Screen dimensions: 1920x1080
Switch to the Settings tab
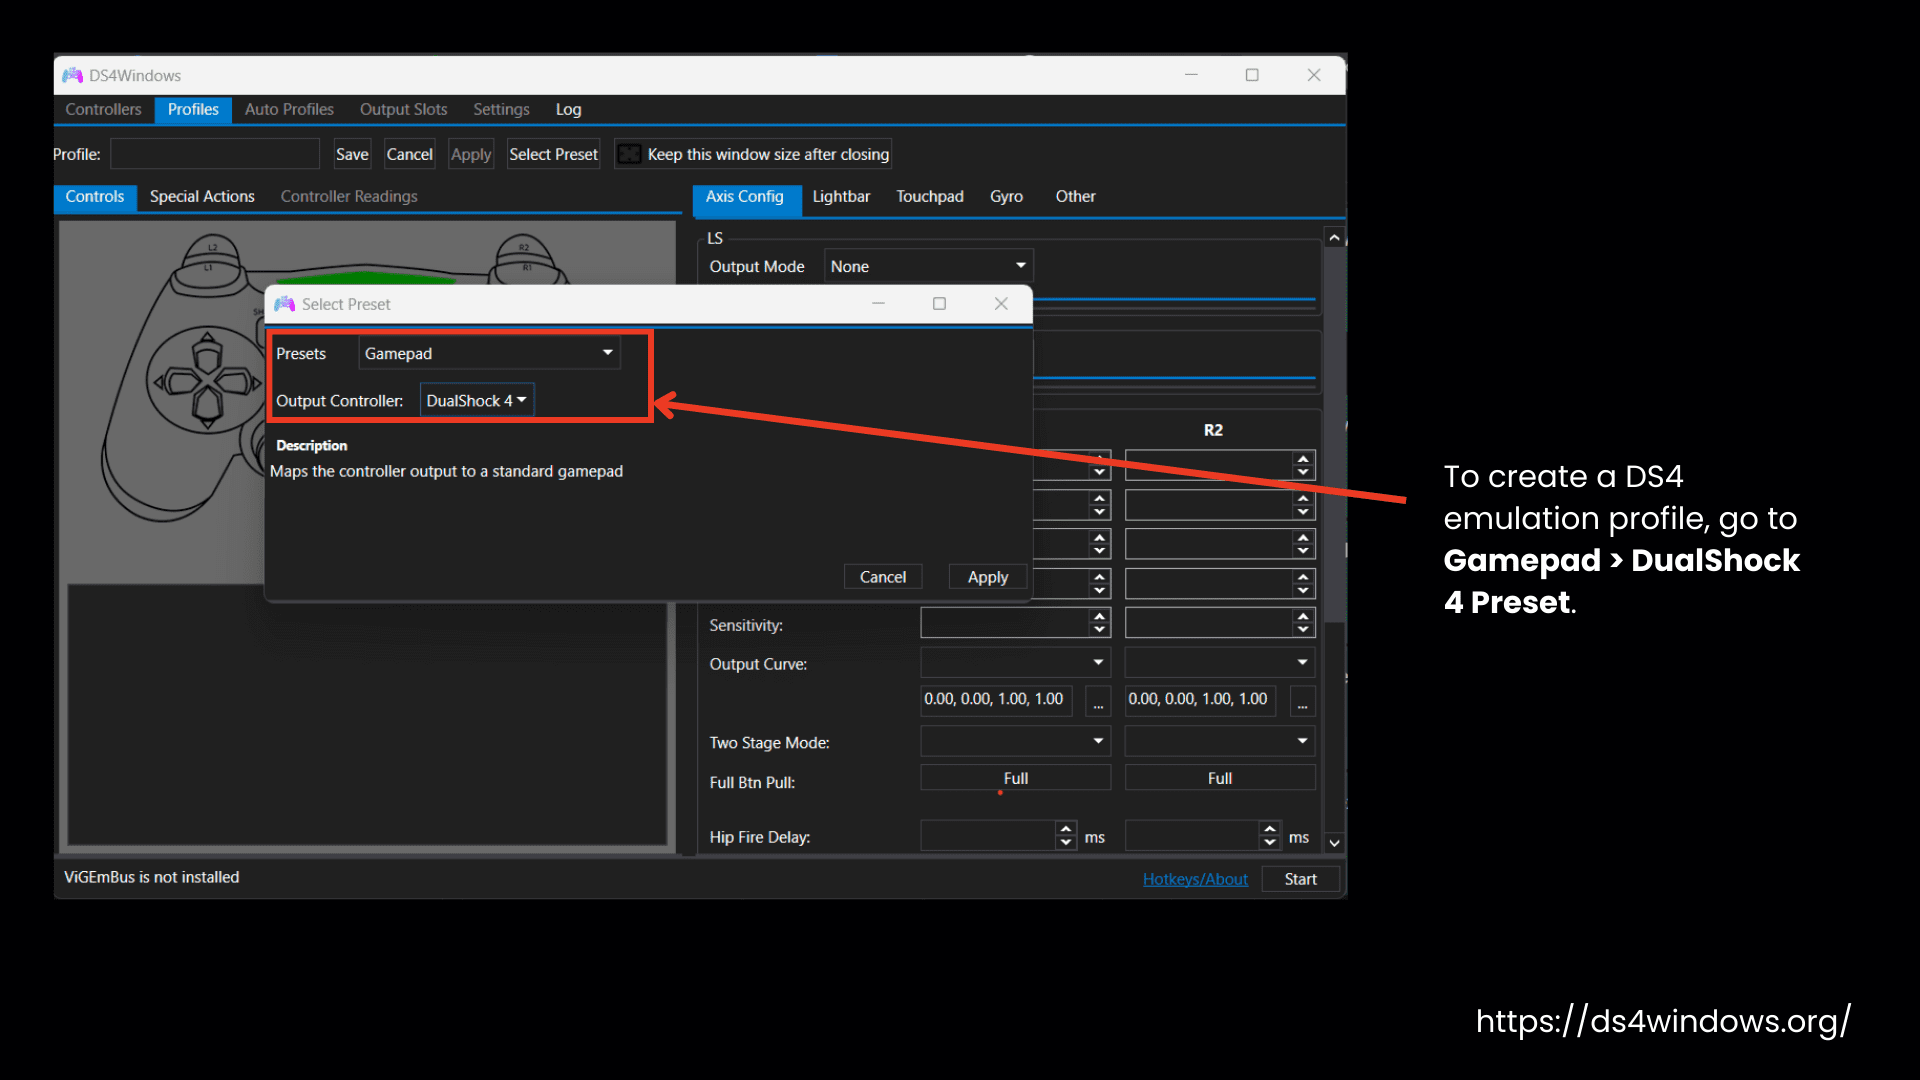pyautogui.click(x=501, y=109)
